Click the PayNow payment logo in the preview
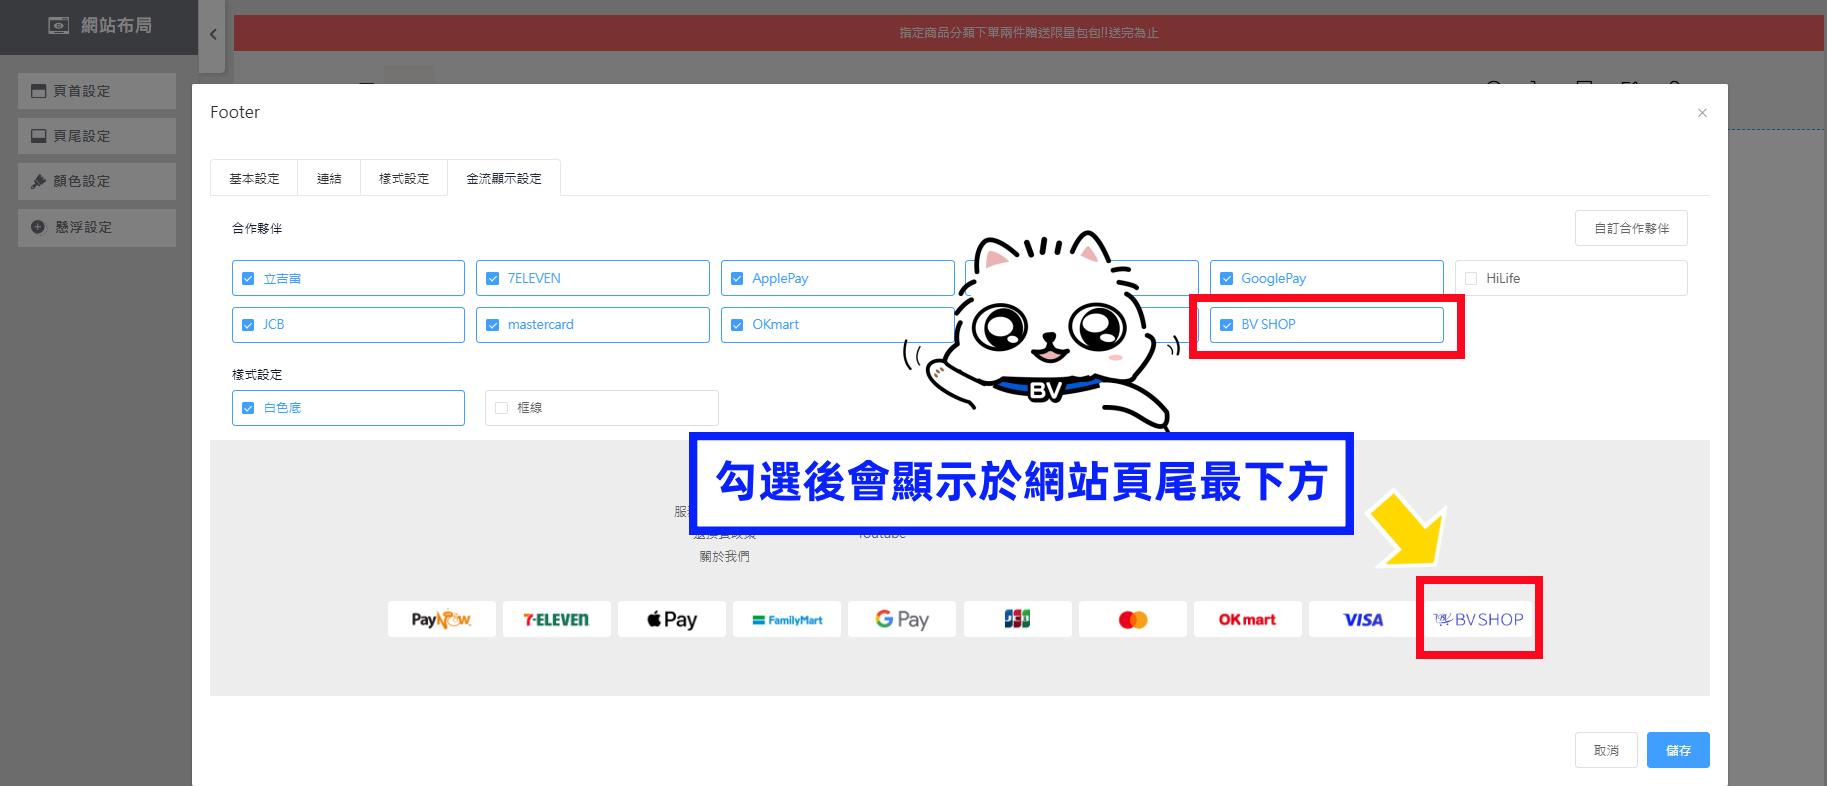Image resolution: width=1827 pixels, height=786 pixels. tap(441, 619)
